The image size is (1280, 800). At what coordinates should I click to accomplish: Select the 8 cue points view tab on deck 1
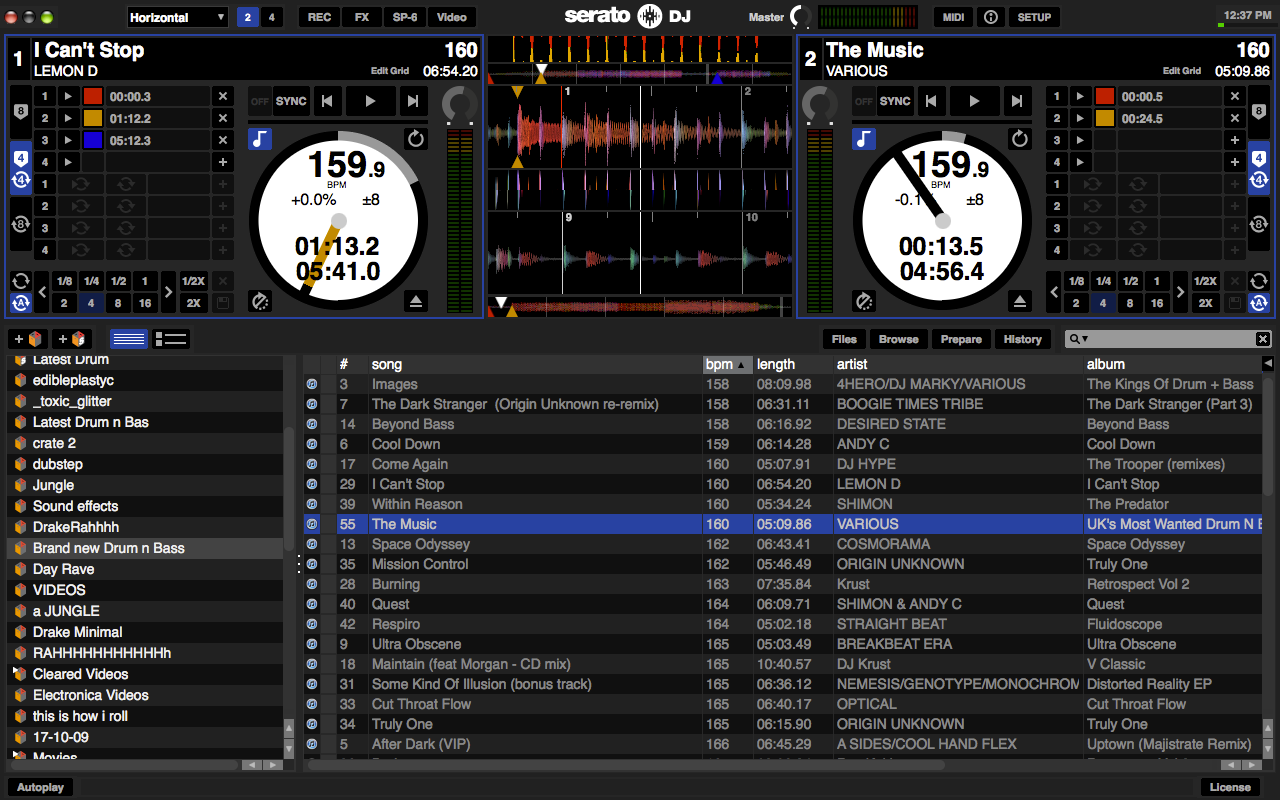pos(21,110)
